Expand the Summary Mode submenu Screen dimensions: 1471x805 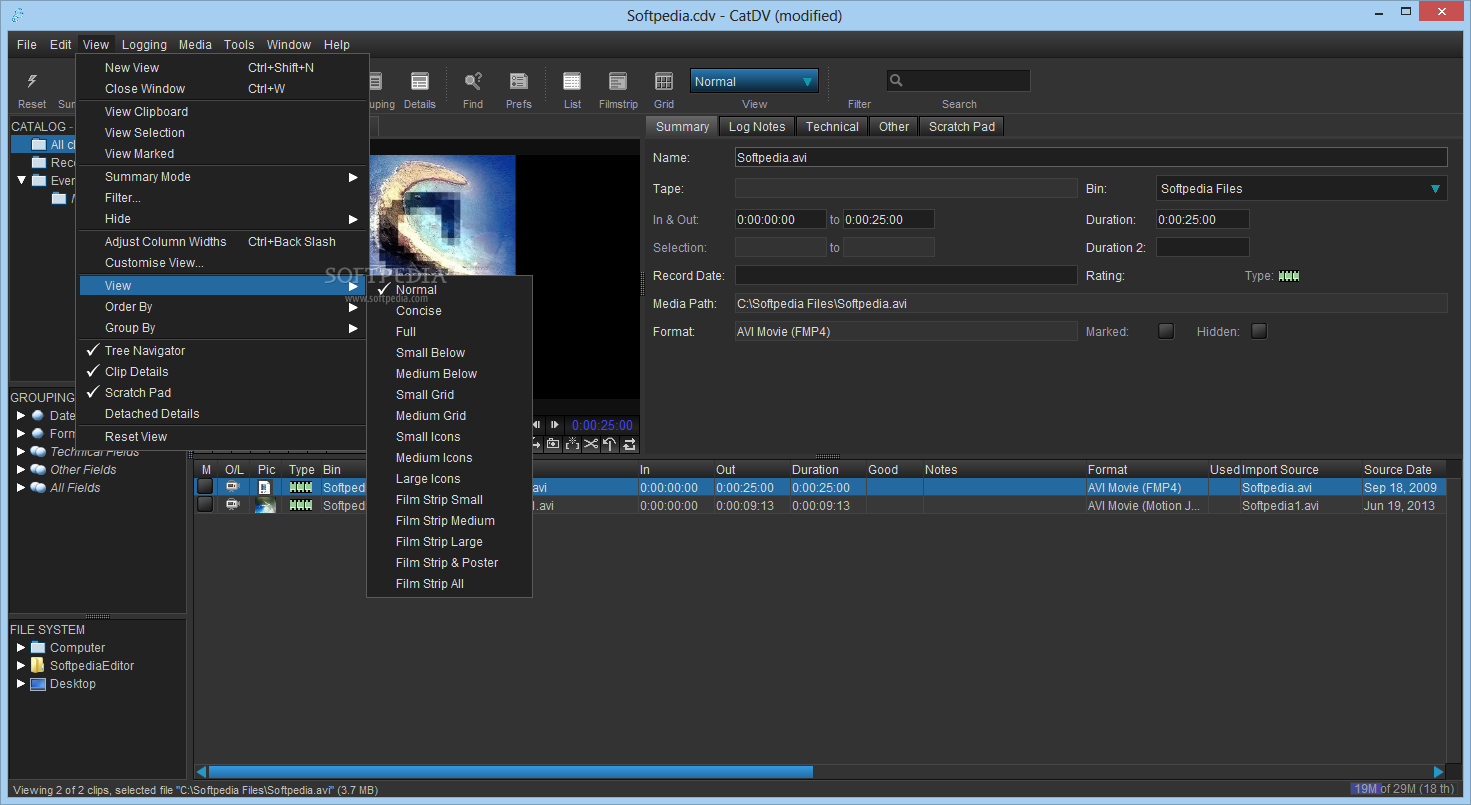tap(223, 177)
